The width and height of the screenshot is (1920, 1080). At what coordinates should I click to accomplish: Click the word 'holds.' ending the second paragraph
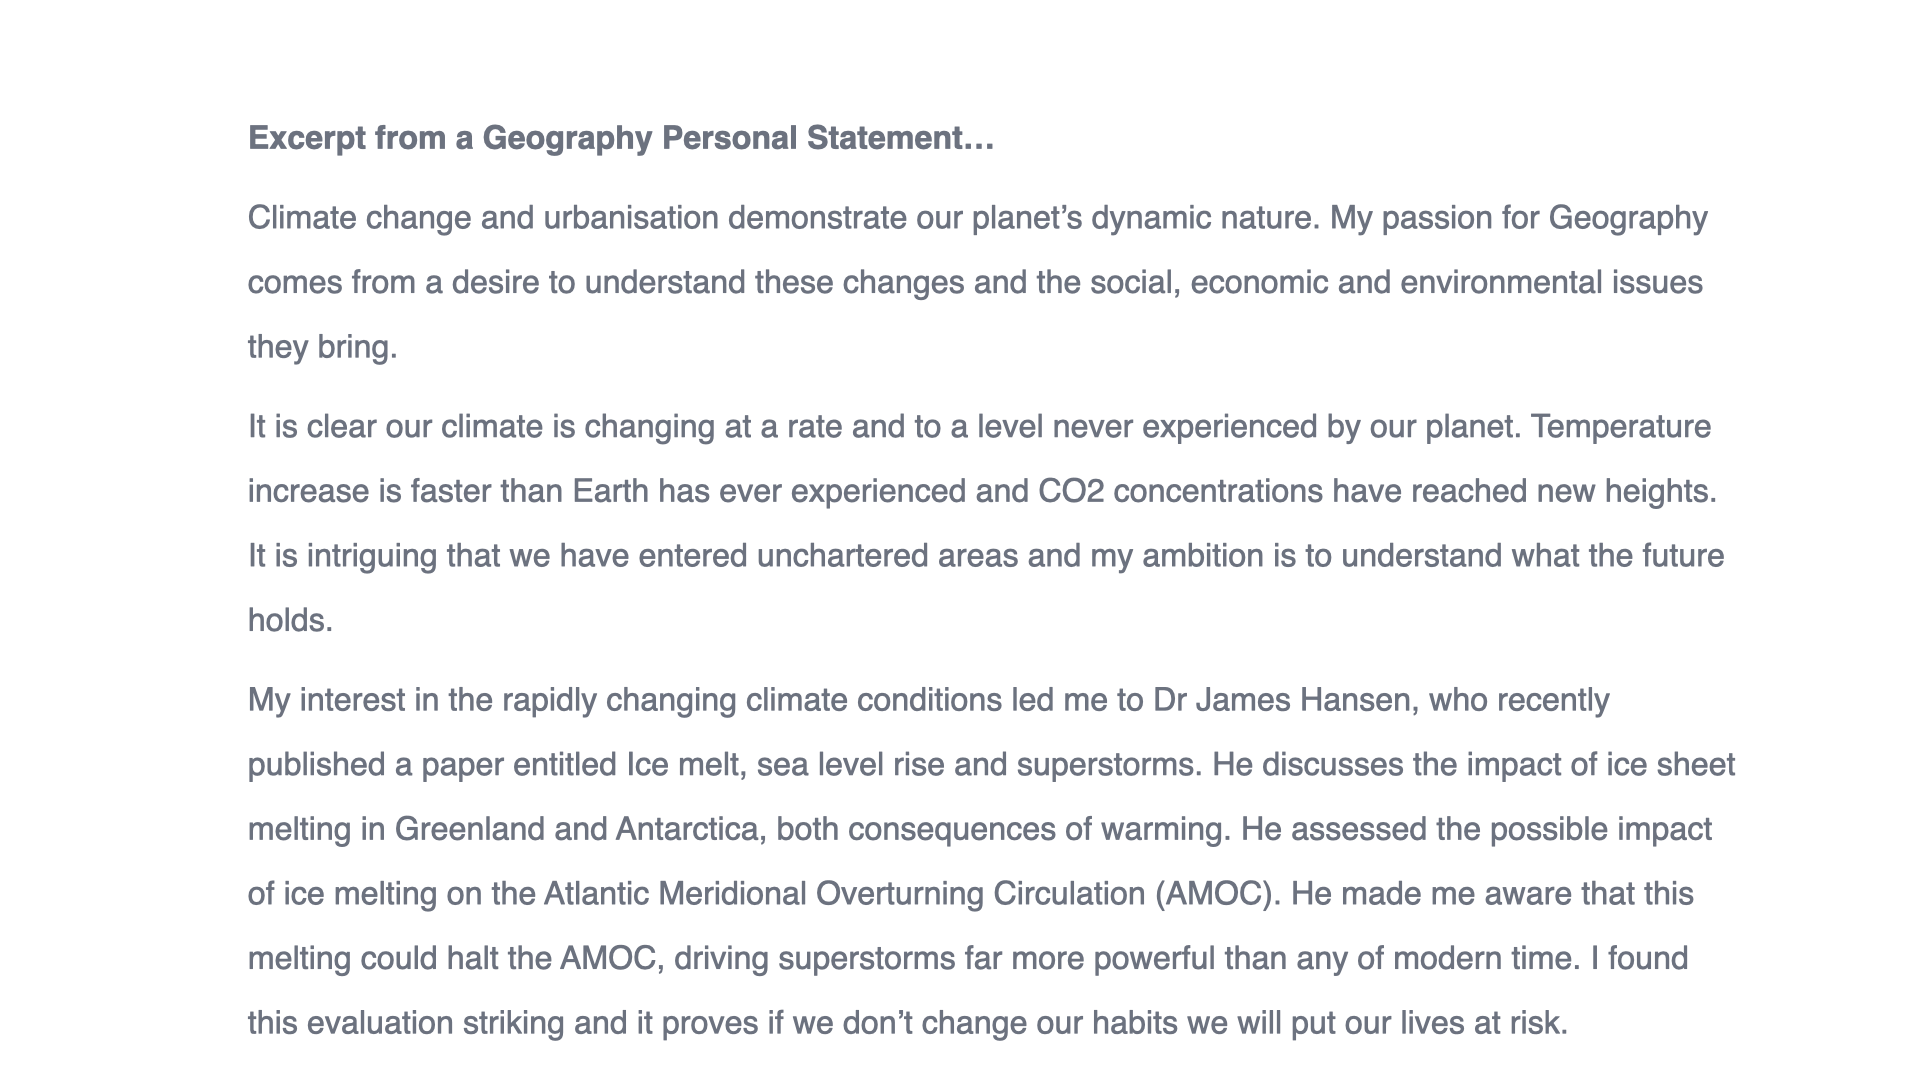pos(290,621)
